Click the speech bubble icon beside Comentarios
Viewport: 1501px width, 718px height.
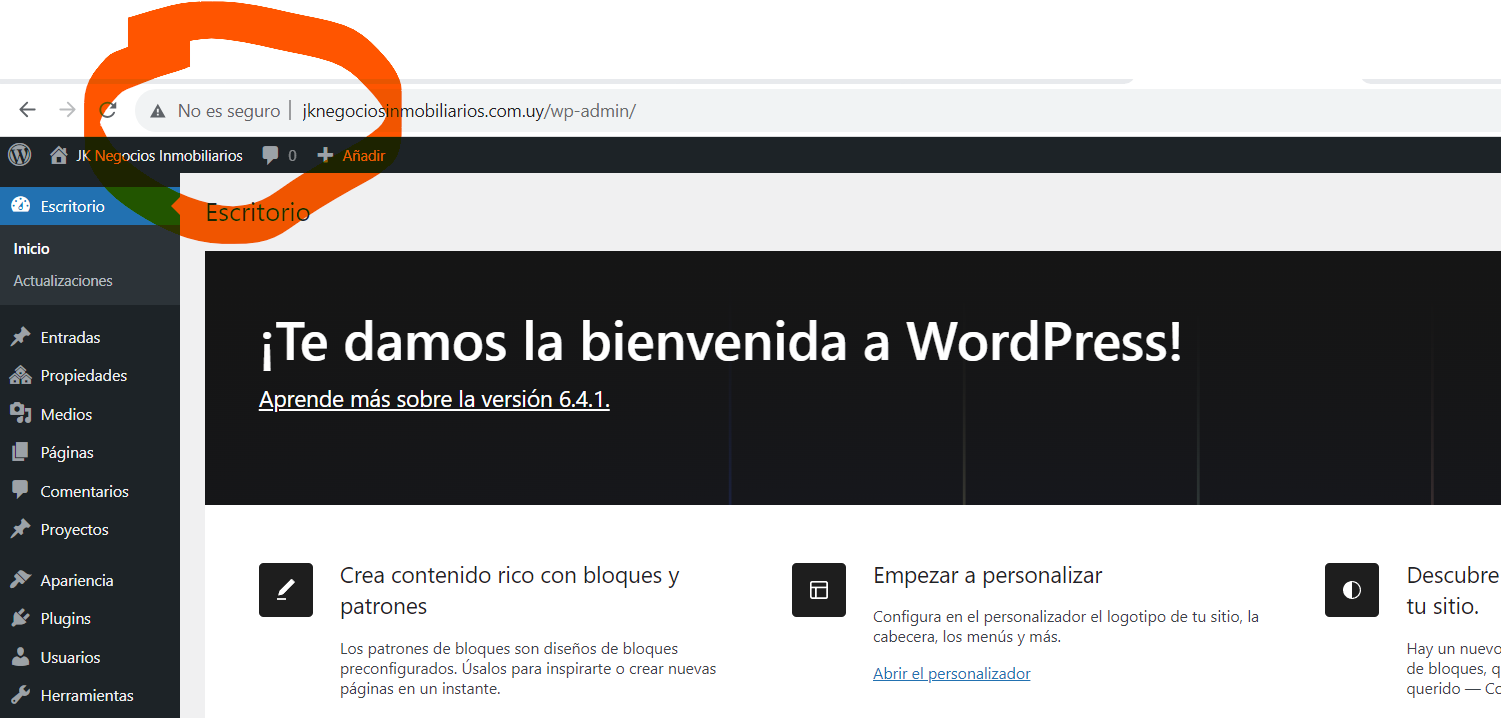pos(20,491)
